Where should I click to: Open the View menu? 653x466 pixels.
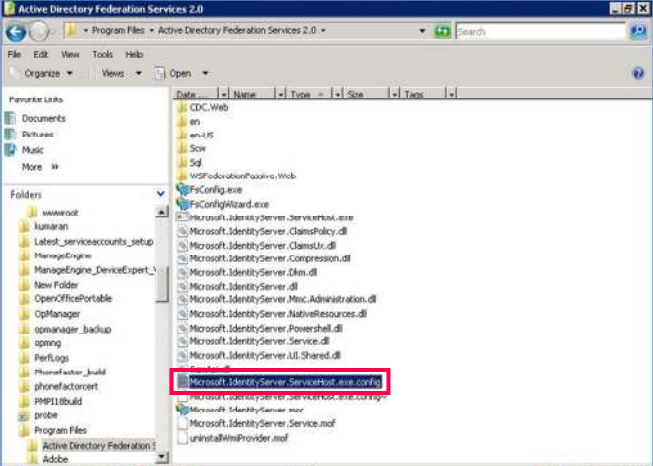(x=70, y=55)
